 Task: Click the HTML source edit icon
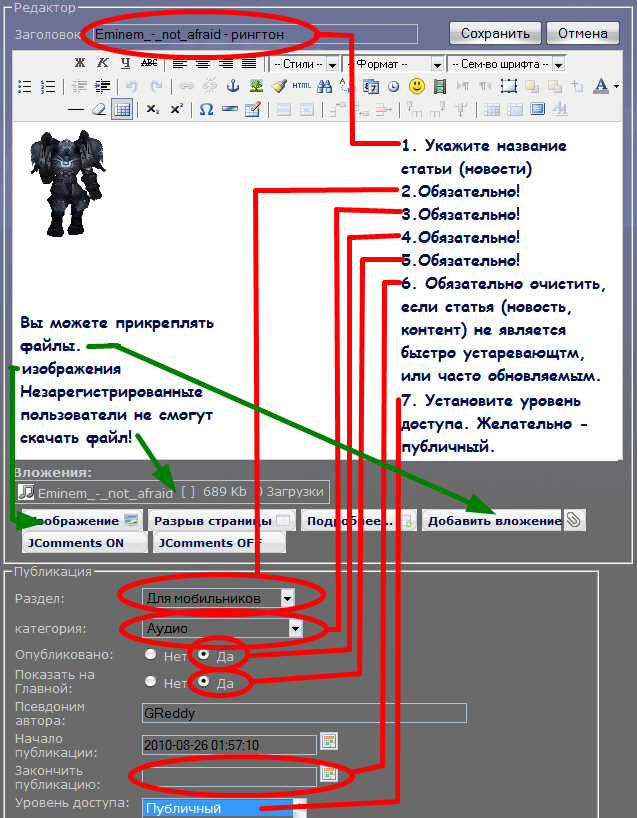(x=301, y=86)
